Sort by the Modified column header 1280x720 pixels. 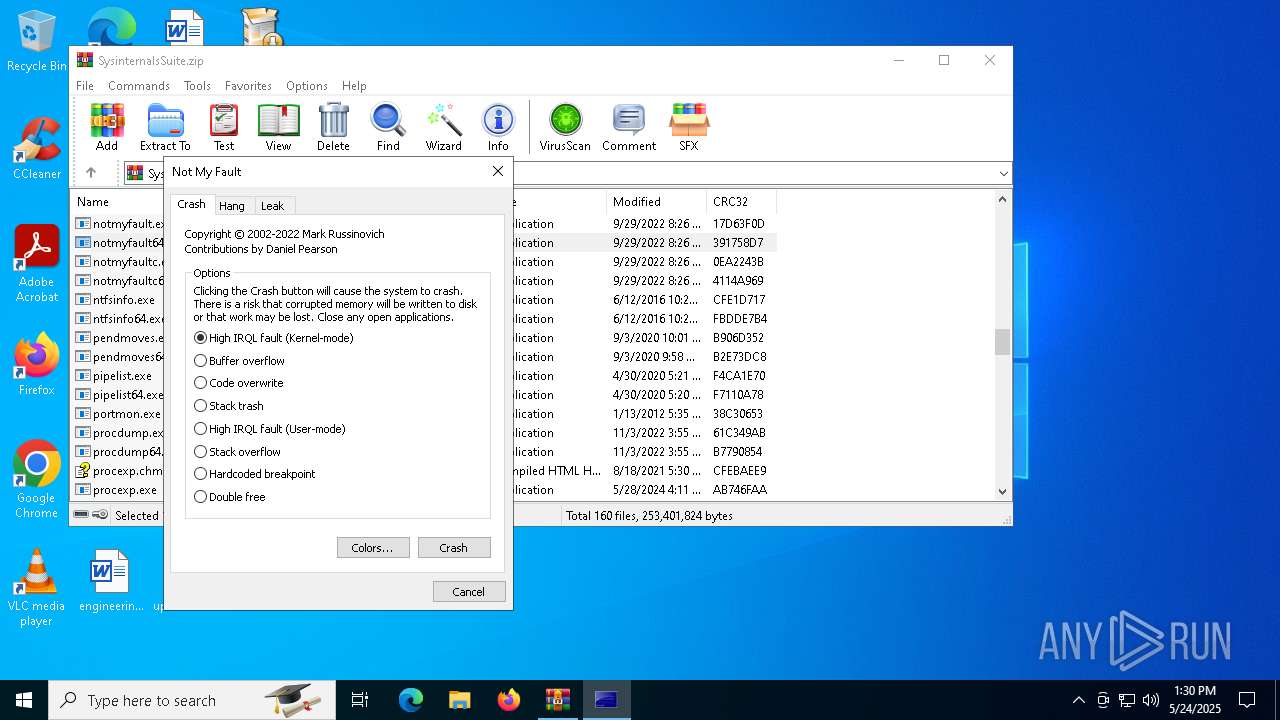tap(656, 202)
